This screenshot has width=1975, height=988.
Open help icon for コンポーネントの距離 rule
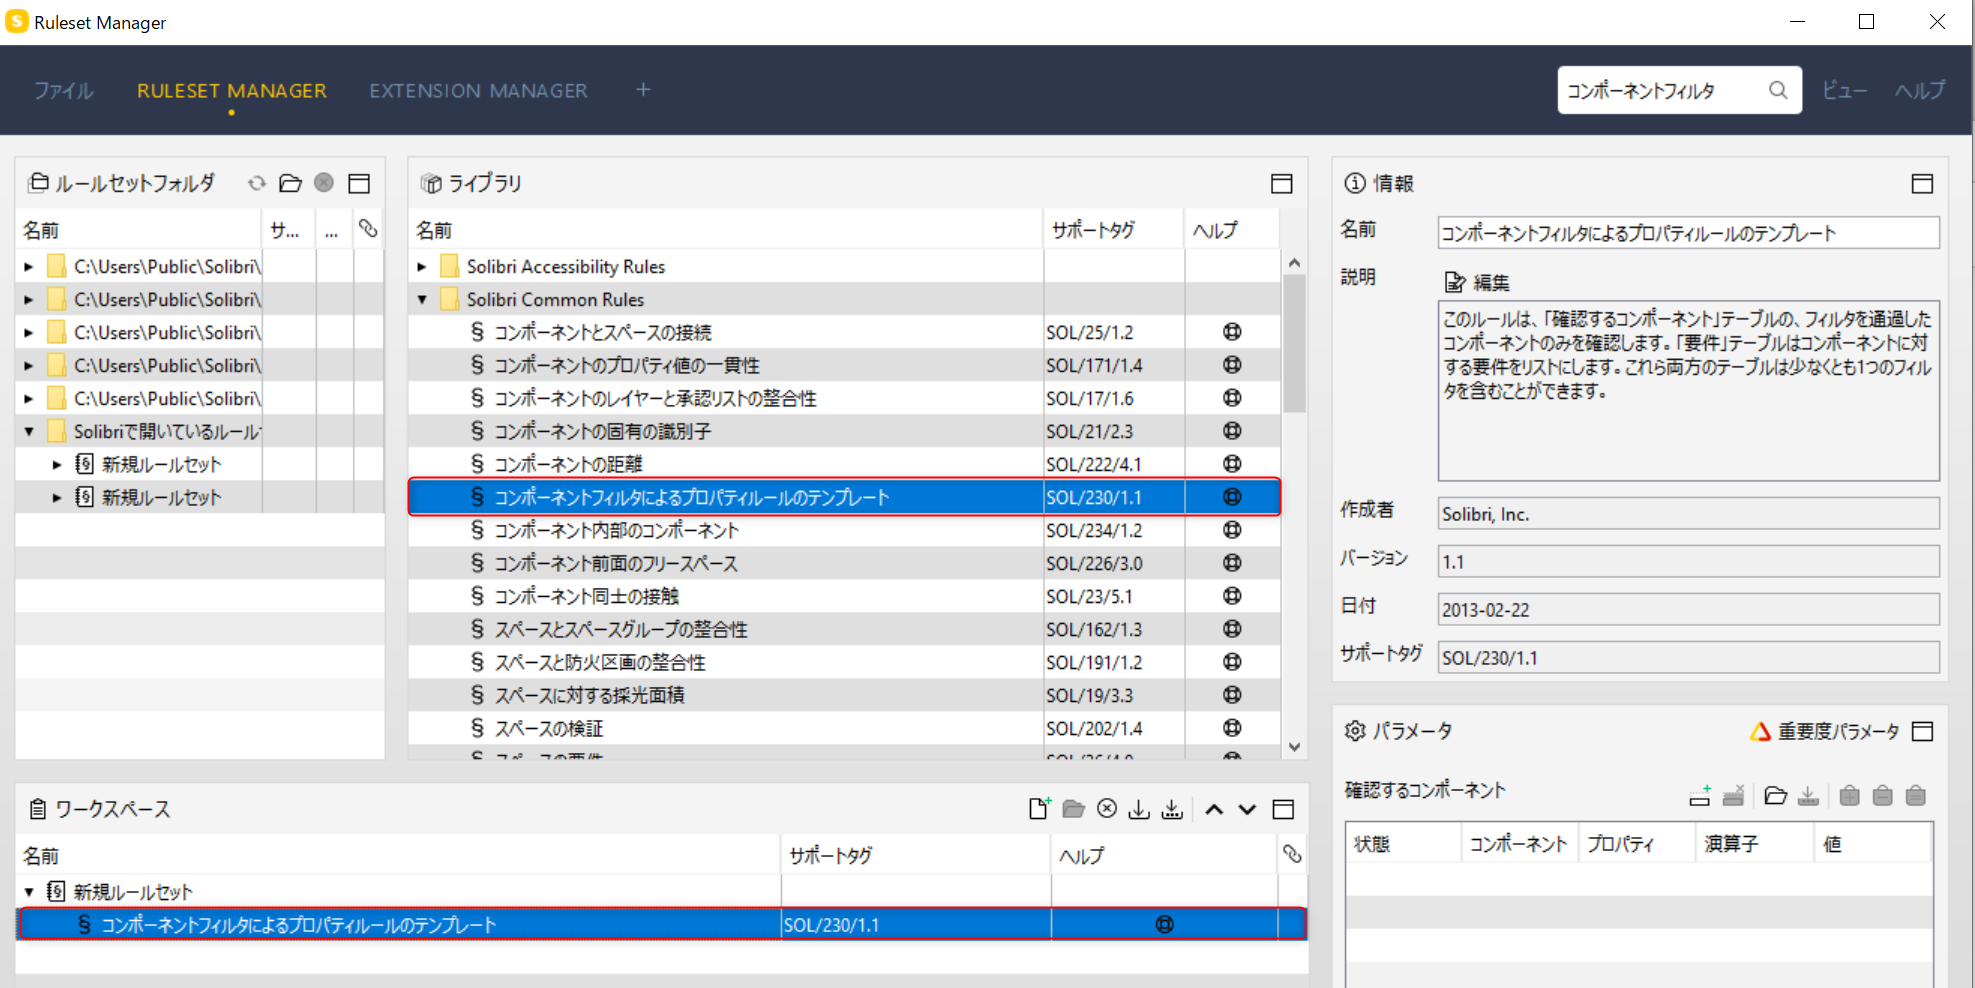1232,464
